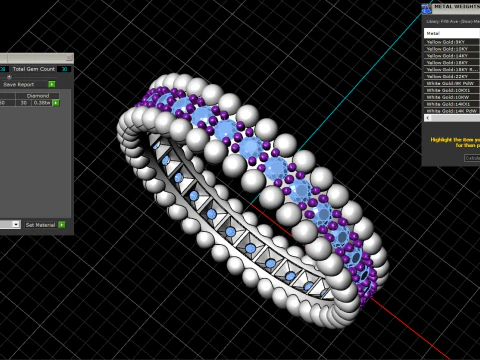Click the green arrow beside Save Report
The width and height of the screenshot is (480, 360).
coord(52,84)
